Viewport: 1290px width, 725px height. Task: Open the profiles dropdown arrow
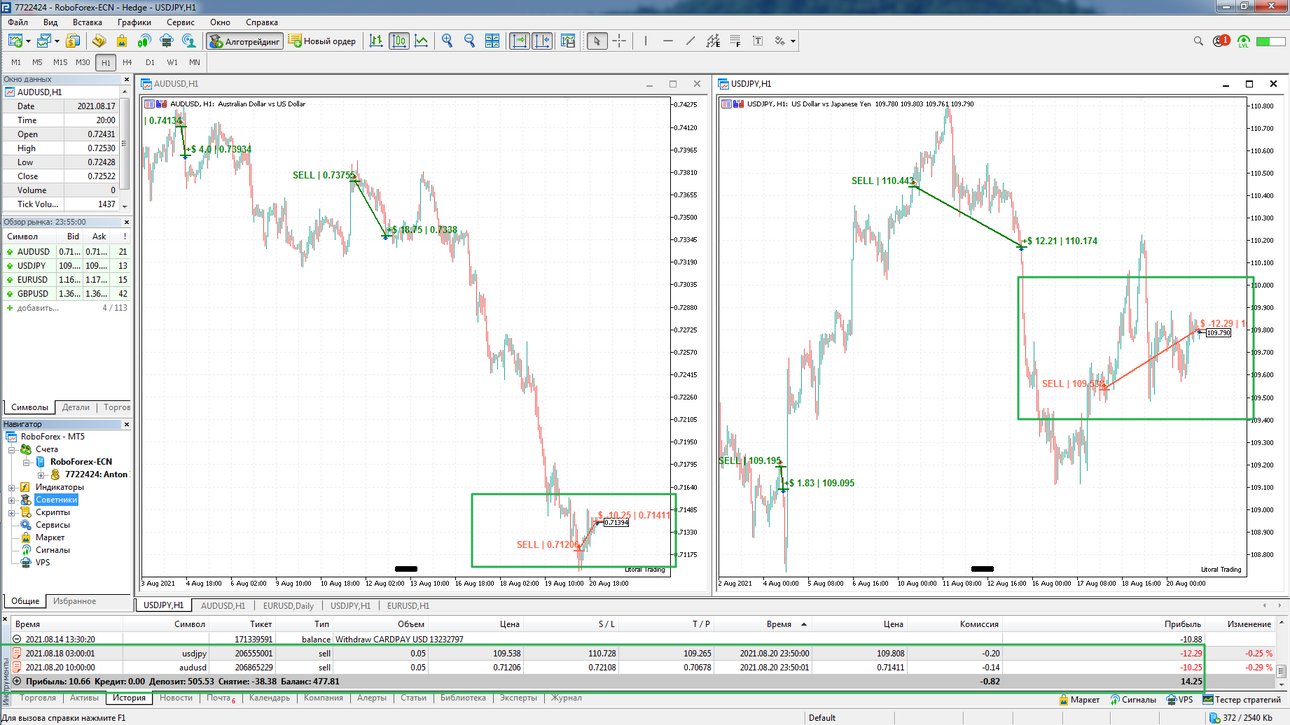coord(56,41)
